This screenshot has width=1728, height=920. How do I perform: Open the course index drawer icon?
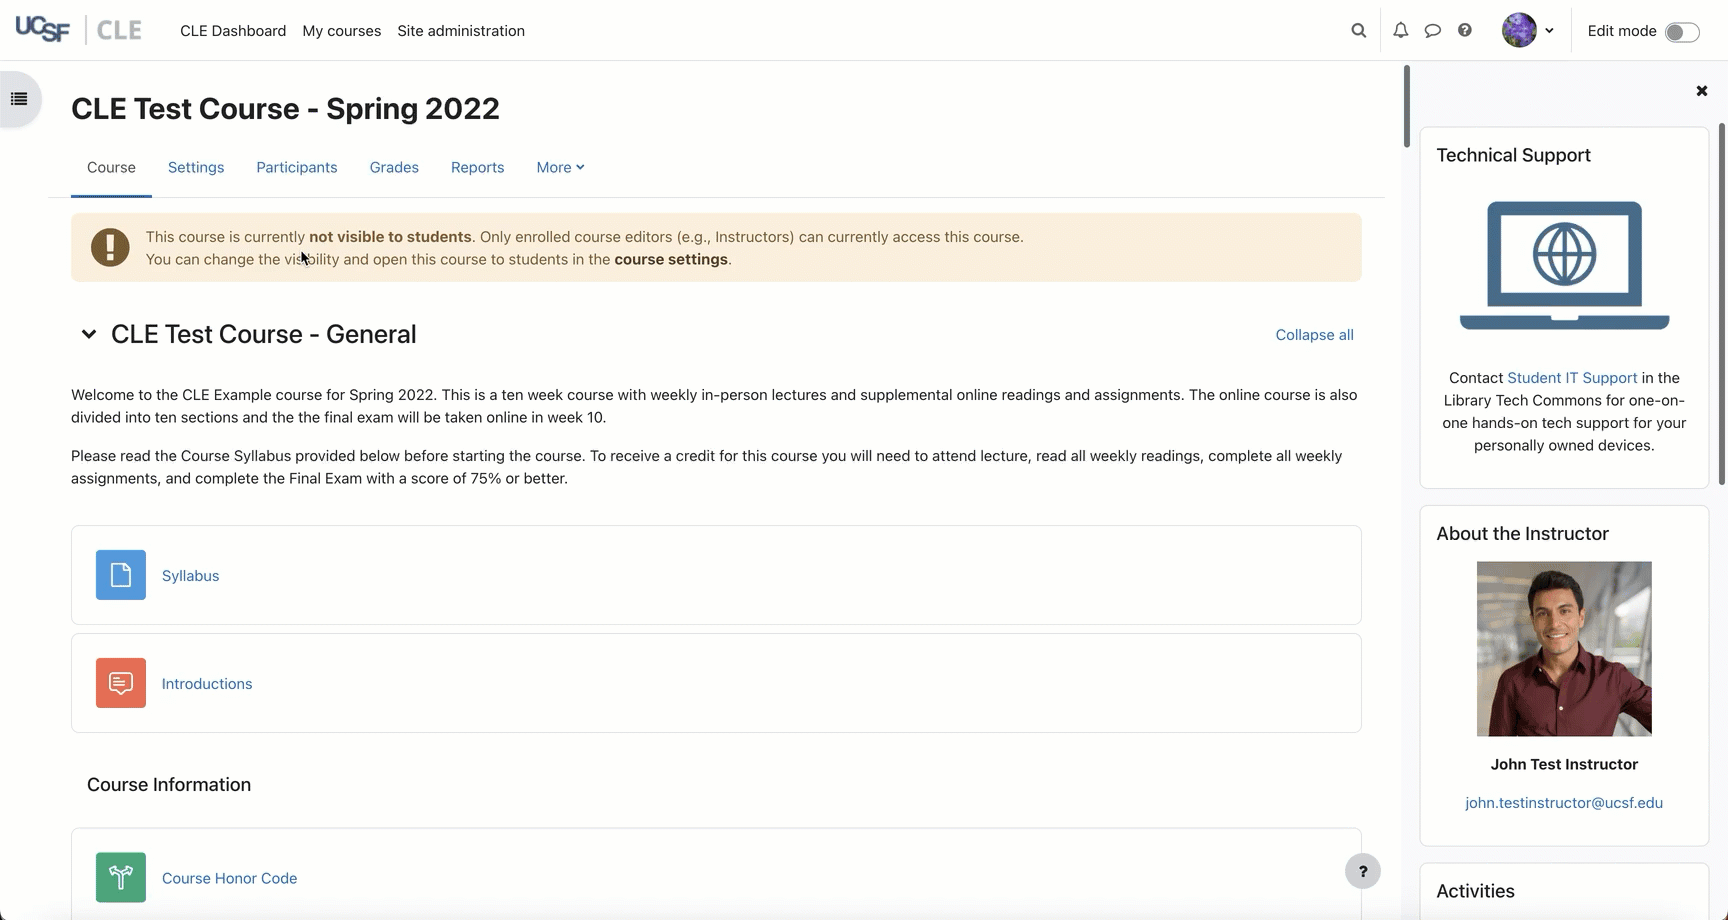(19, 99)
